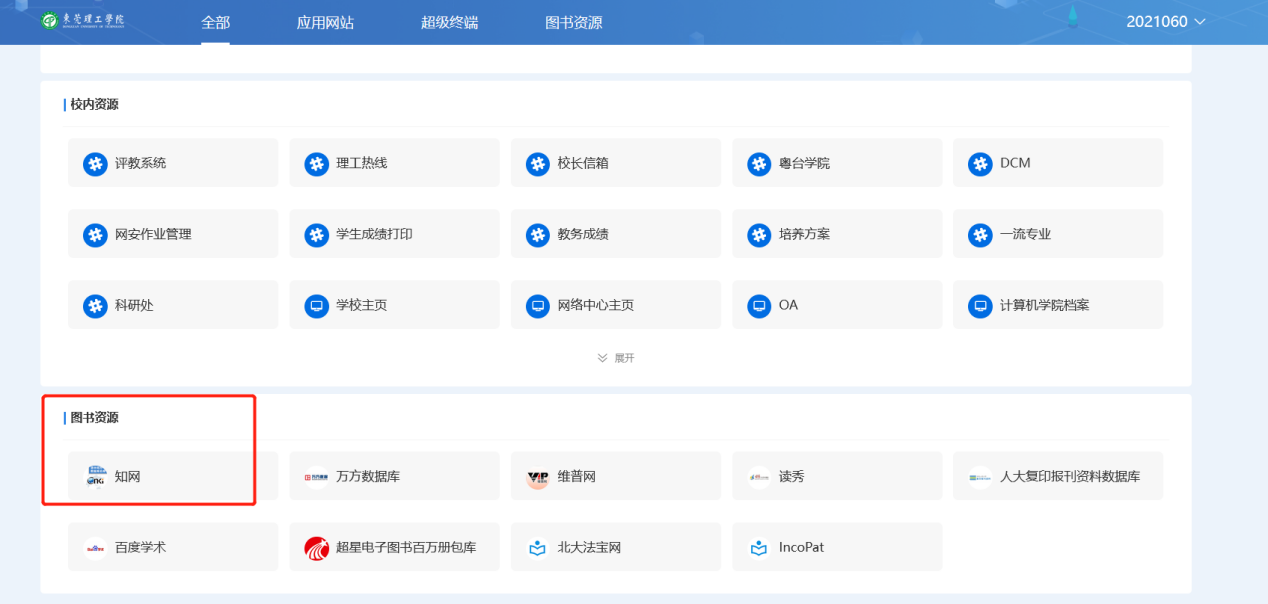1268x604 pixels.
Task: Open the 理工热线 link
Action: 394,163
